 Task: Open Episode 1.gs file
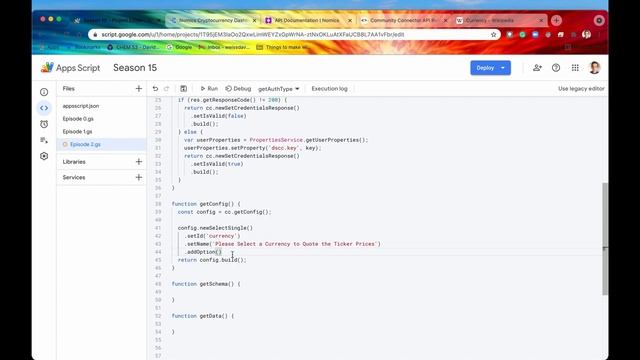click(77, 131)
